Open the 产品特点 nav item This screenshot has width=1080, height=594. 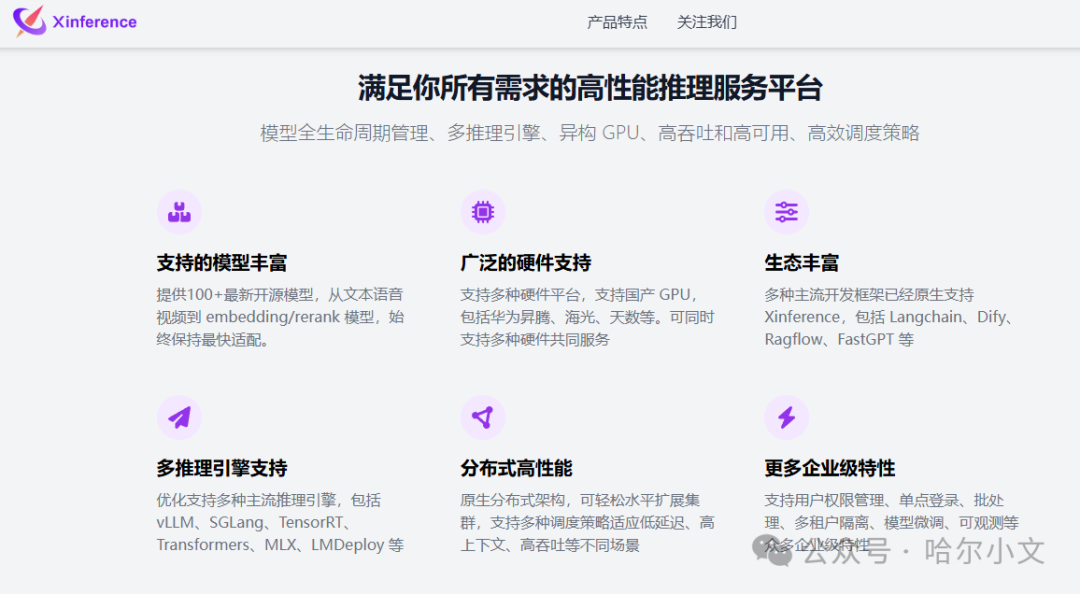(617, 22)
